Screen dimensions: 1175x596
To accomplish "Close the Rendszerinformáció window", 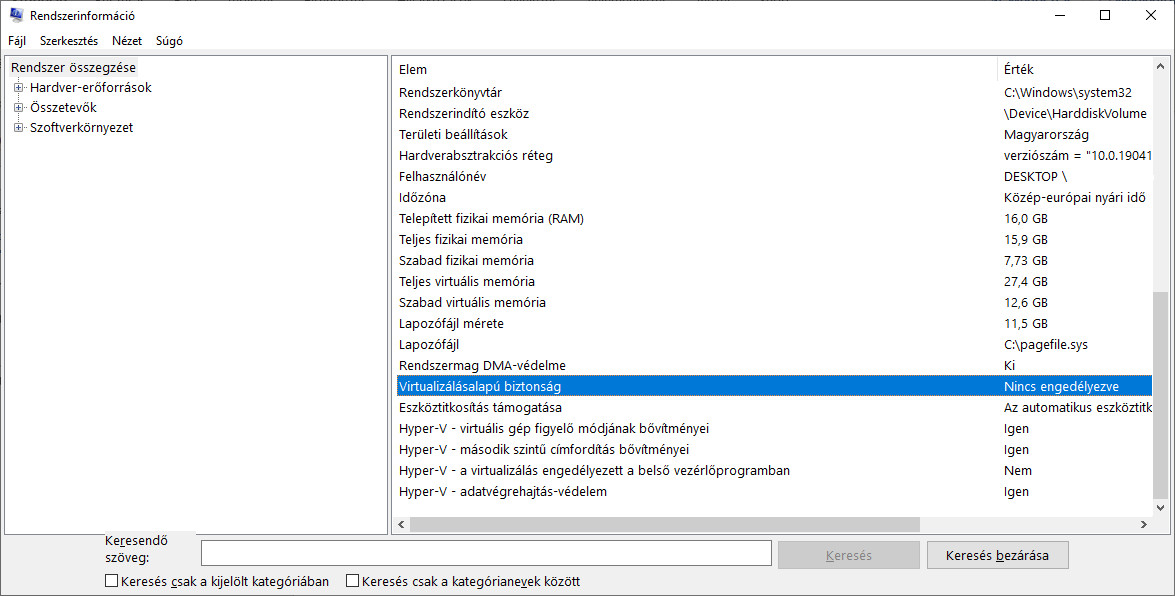I will (x=1151, y=15).
